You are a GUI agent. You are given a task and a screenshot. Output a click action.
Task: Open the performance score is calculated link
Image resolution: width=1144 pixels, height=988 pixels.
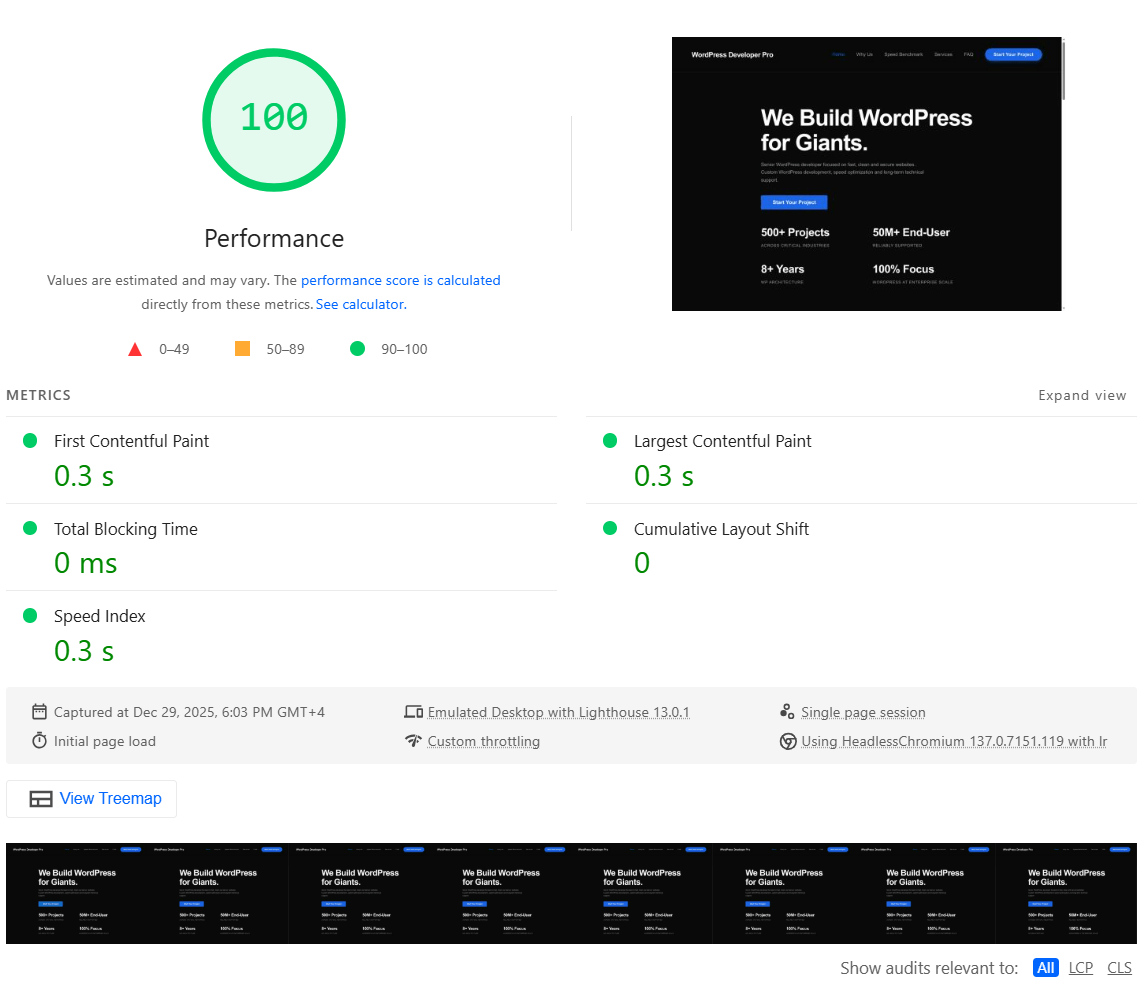pyautogui.click(x=400, y=280)
